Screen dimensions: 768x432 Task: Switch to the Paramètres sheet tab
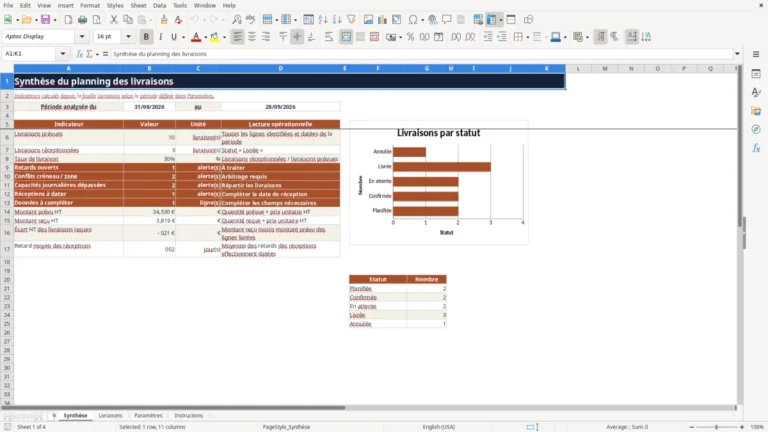coord(148,415)
